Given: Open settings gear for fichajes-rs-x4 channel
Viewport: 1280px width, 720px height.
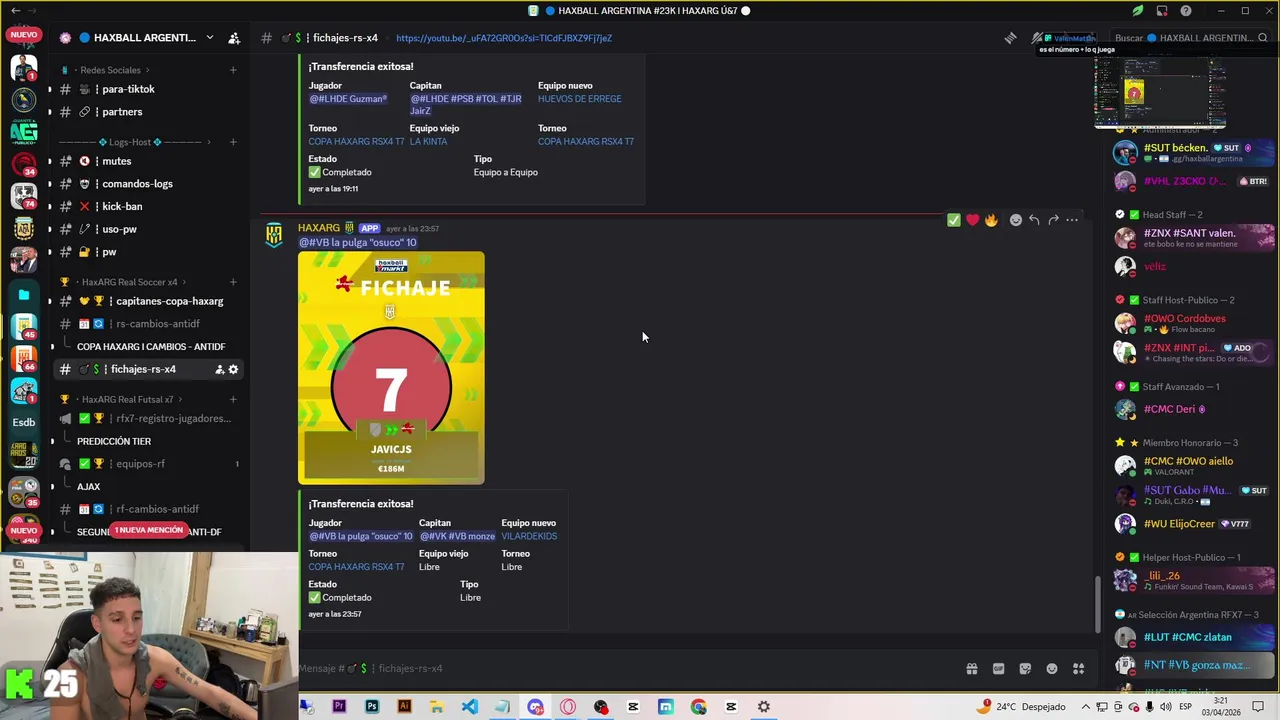Looking at the screenshot, I should point(234,369).
